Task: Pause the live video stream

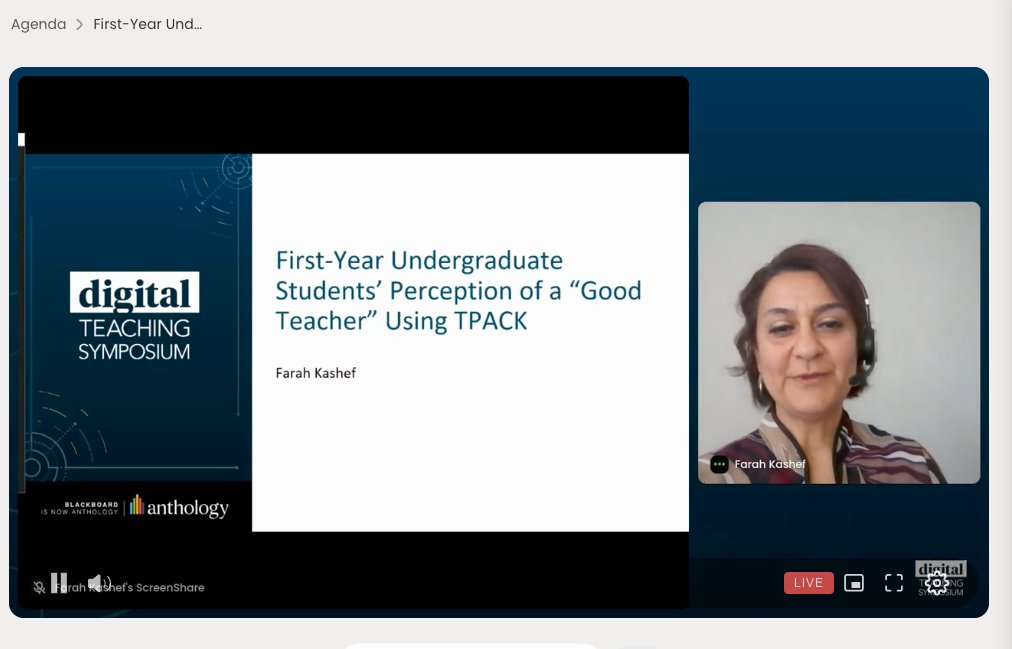Action: point(59,583)
